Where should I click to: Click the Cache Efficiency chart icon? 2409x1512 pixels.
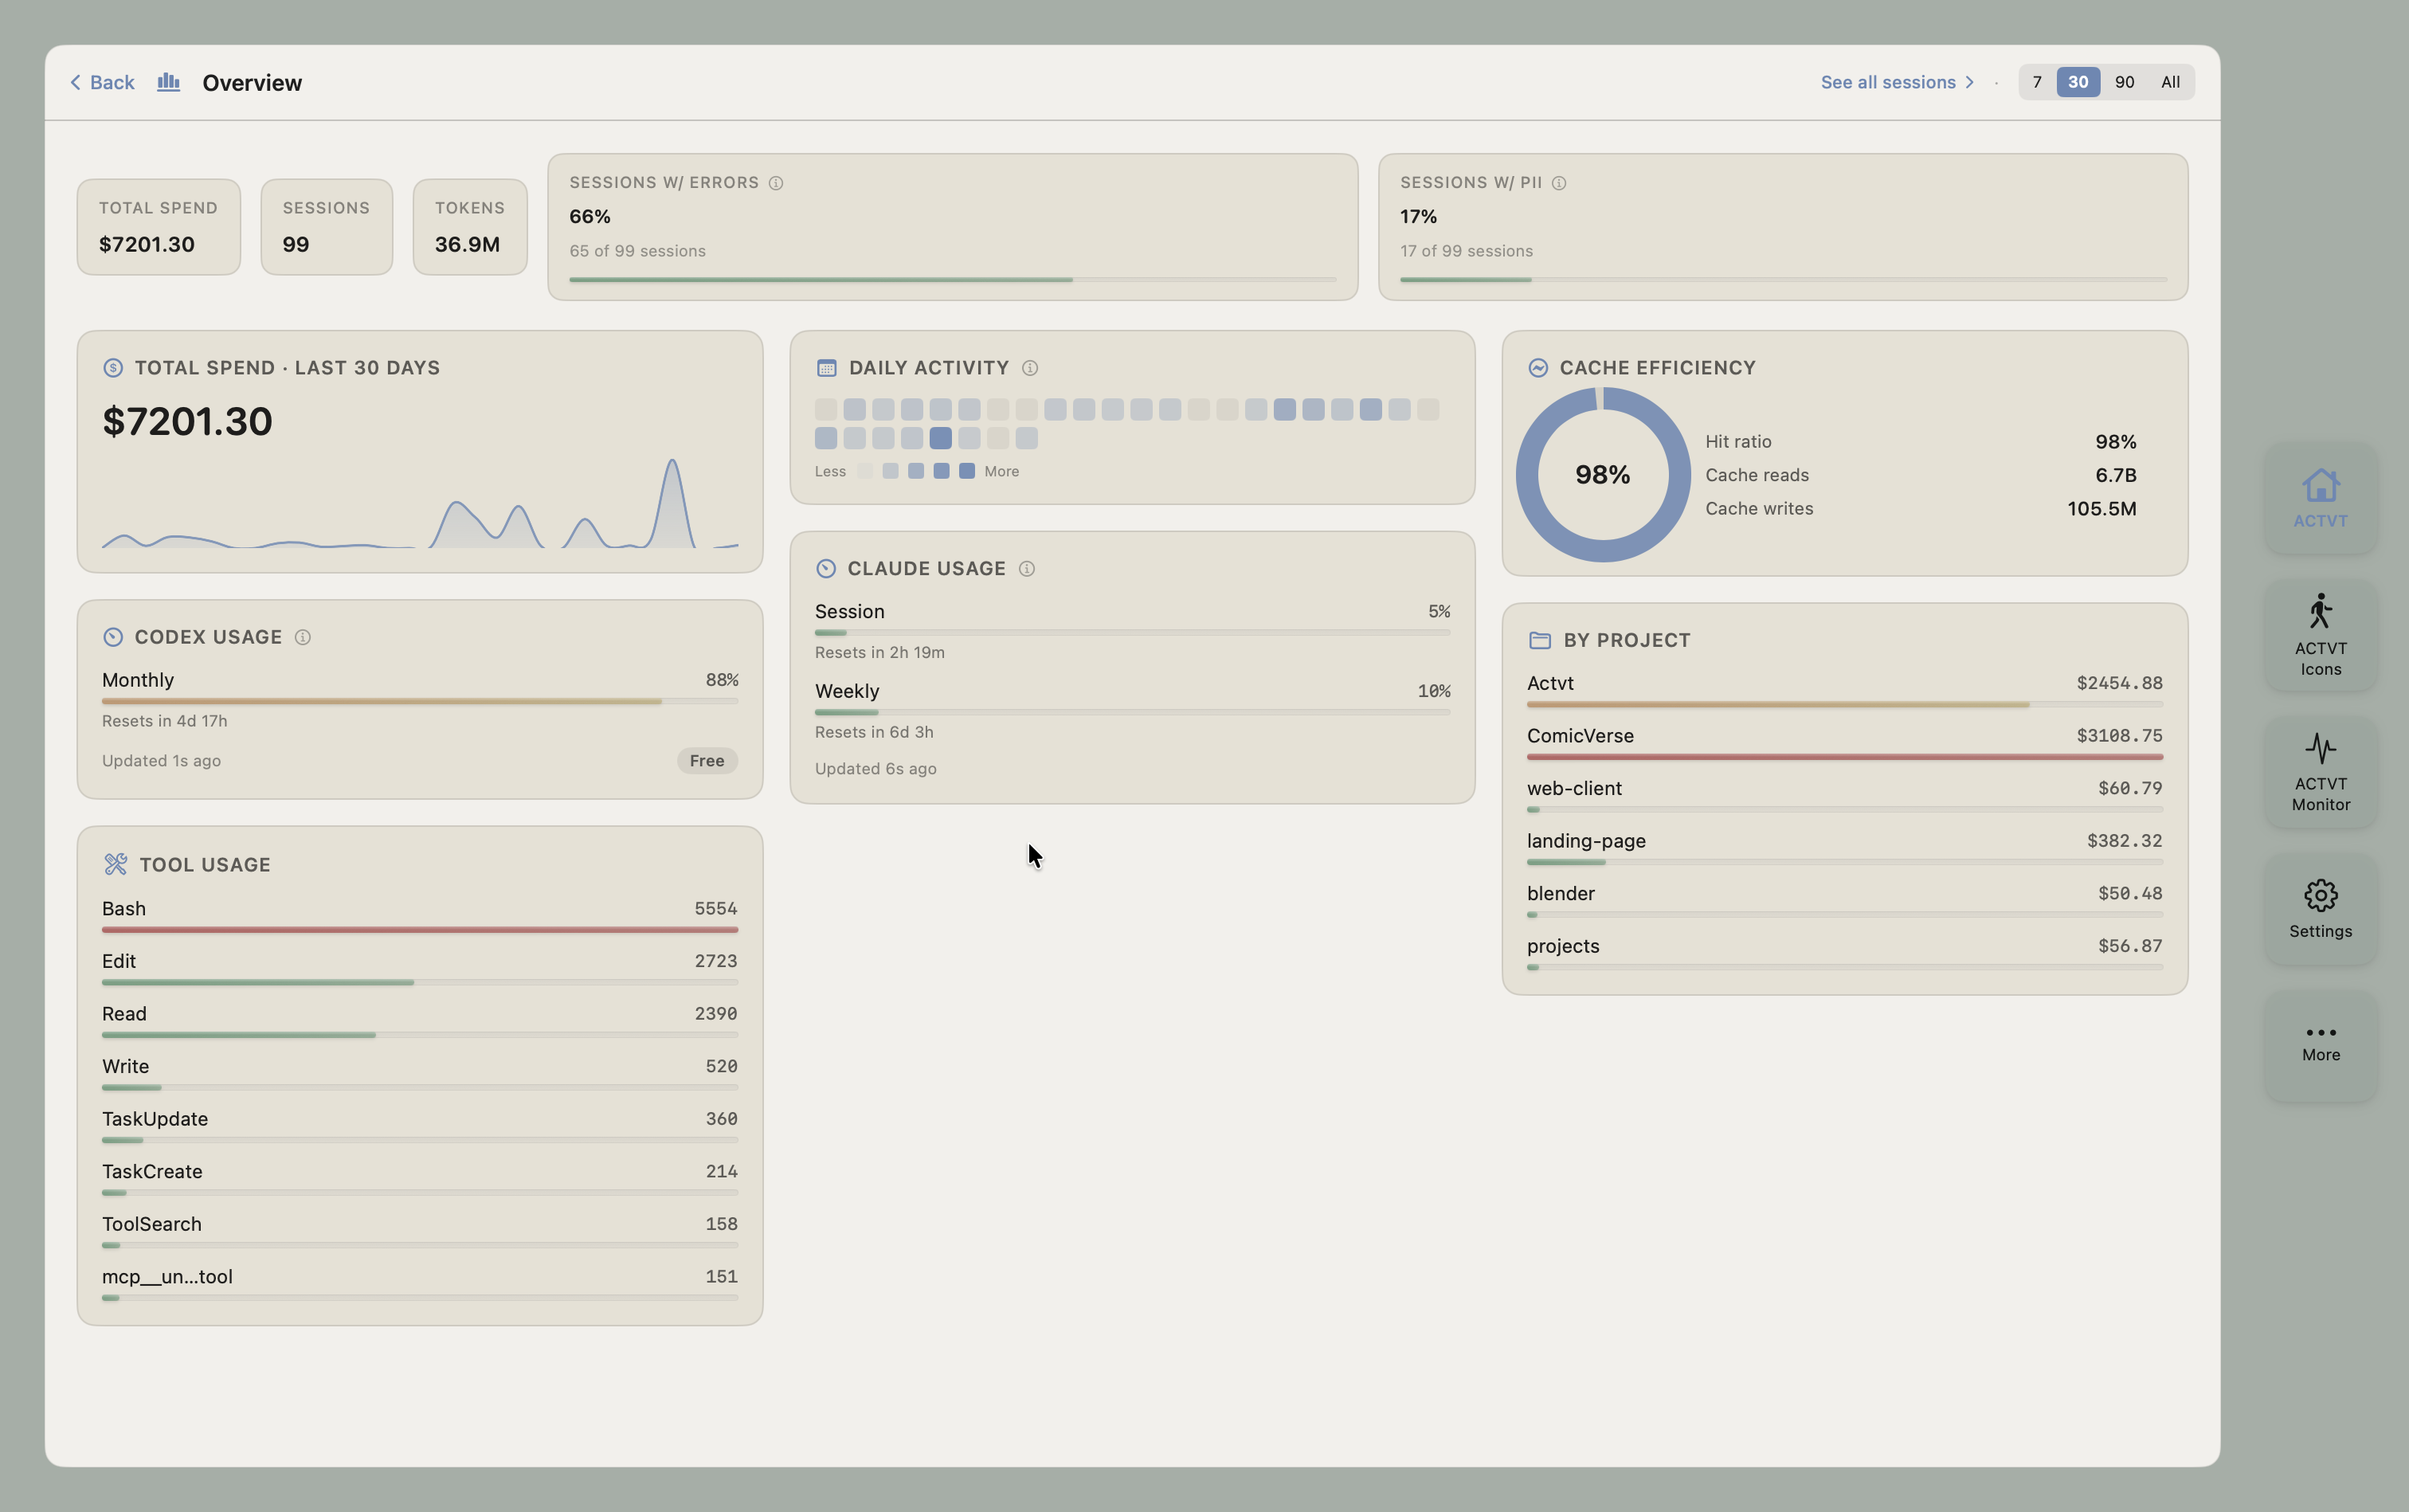tap(1538, 368)
